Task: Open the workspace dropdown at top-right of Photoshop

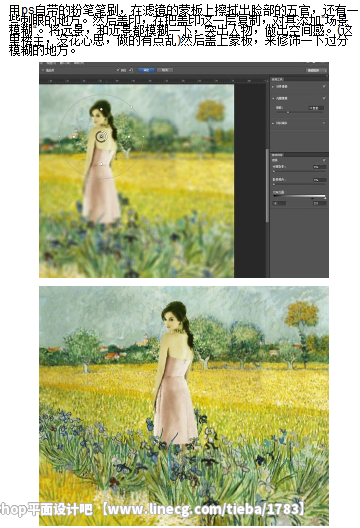Action: point(316,70)
